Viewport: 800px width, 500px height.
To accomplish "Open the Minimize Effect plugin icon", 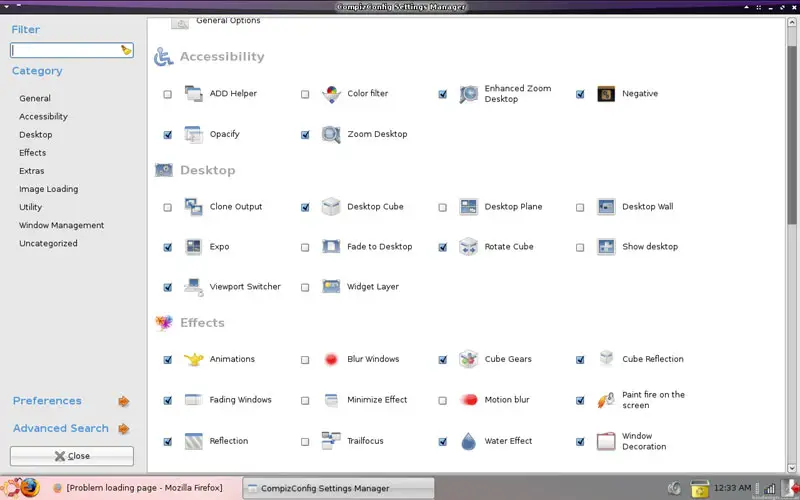I will click(331, 400).
